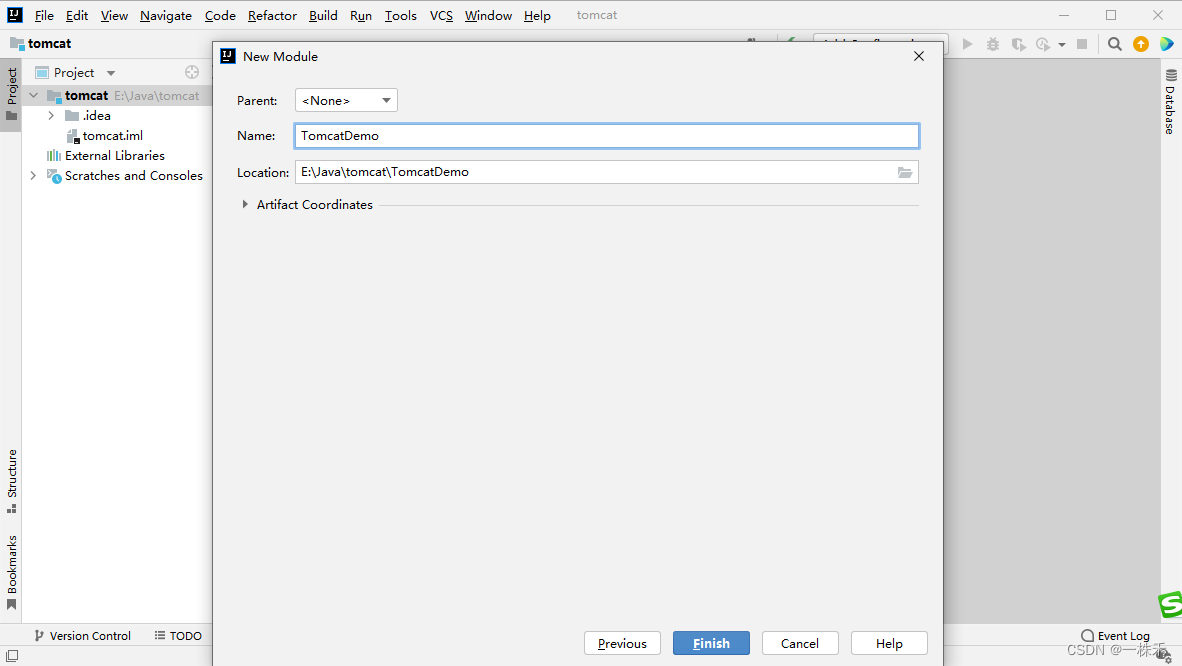Expand Artifact Coordinates section
1182x666 pixels.
245,204
